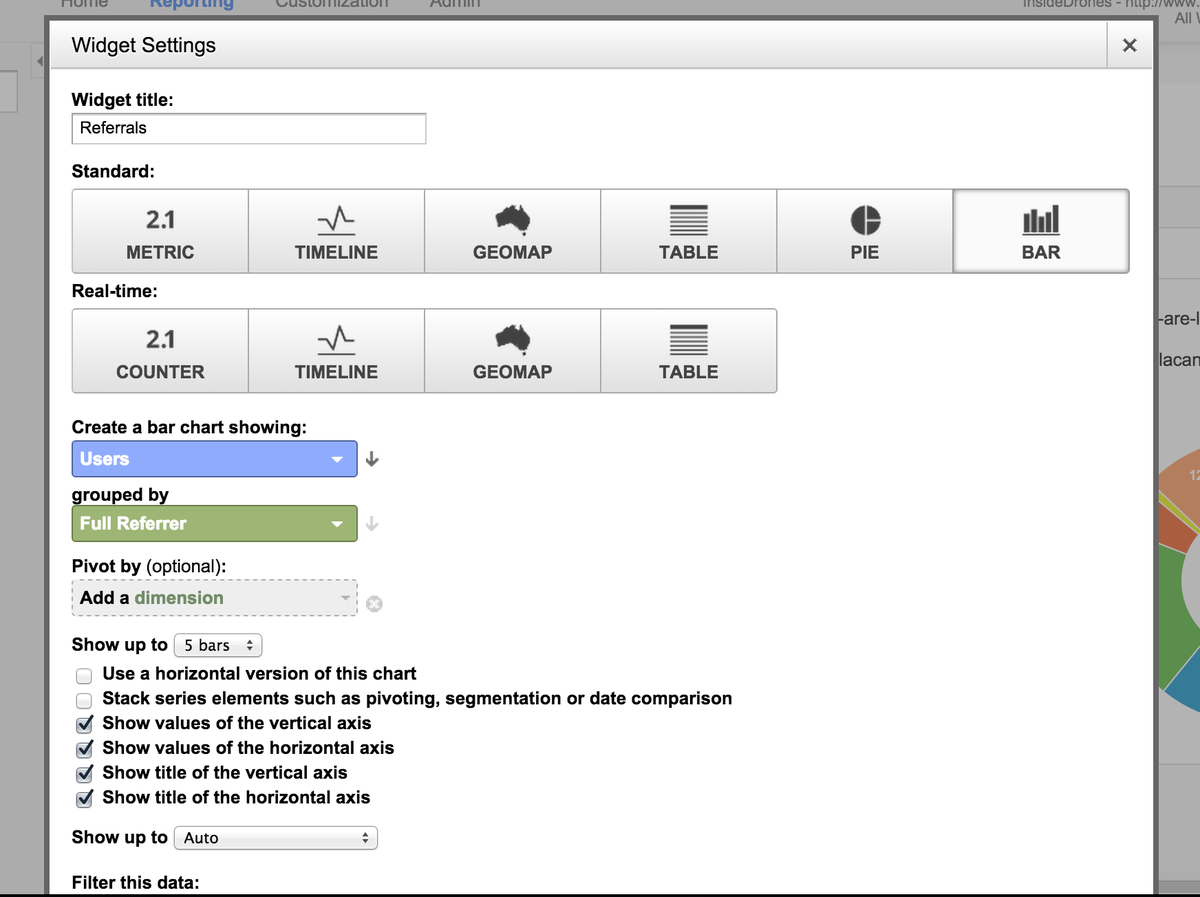
Task: Open the Add a dimension pivot dropdown
Action: point(215,598)
